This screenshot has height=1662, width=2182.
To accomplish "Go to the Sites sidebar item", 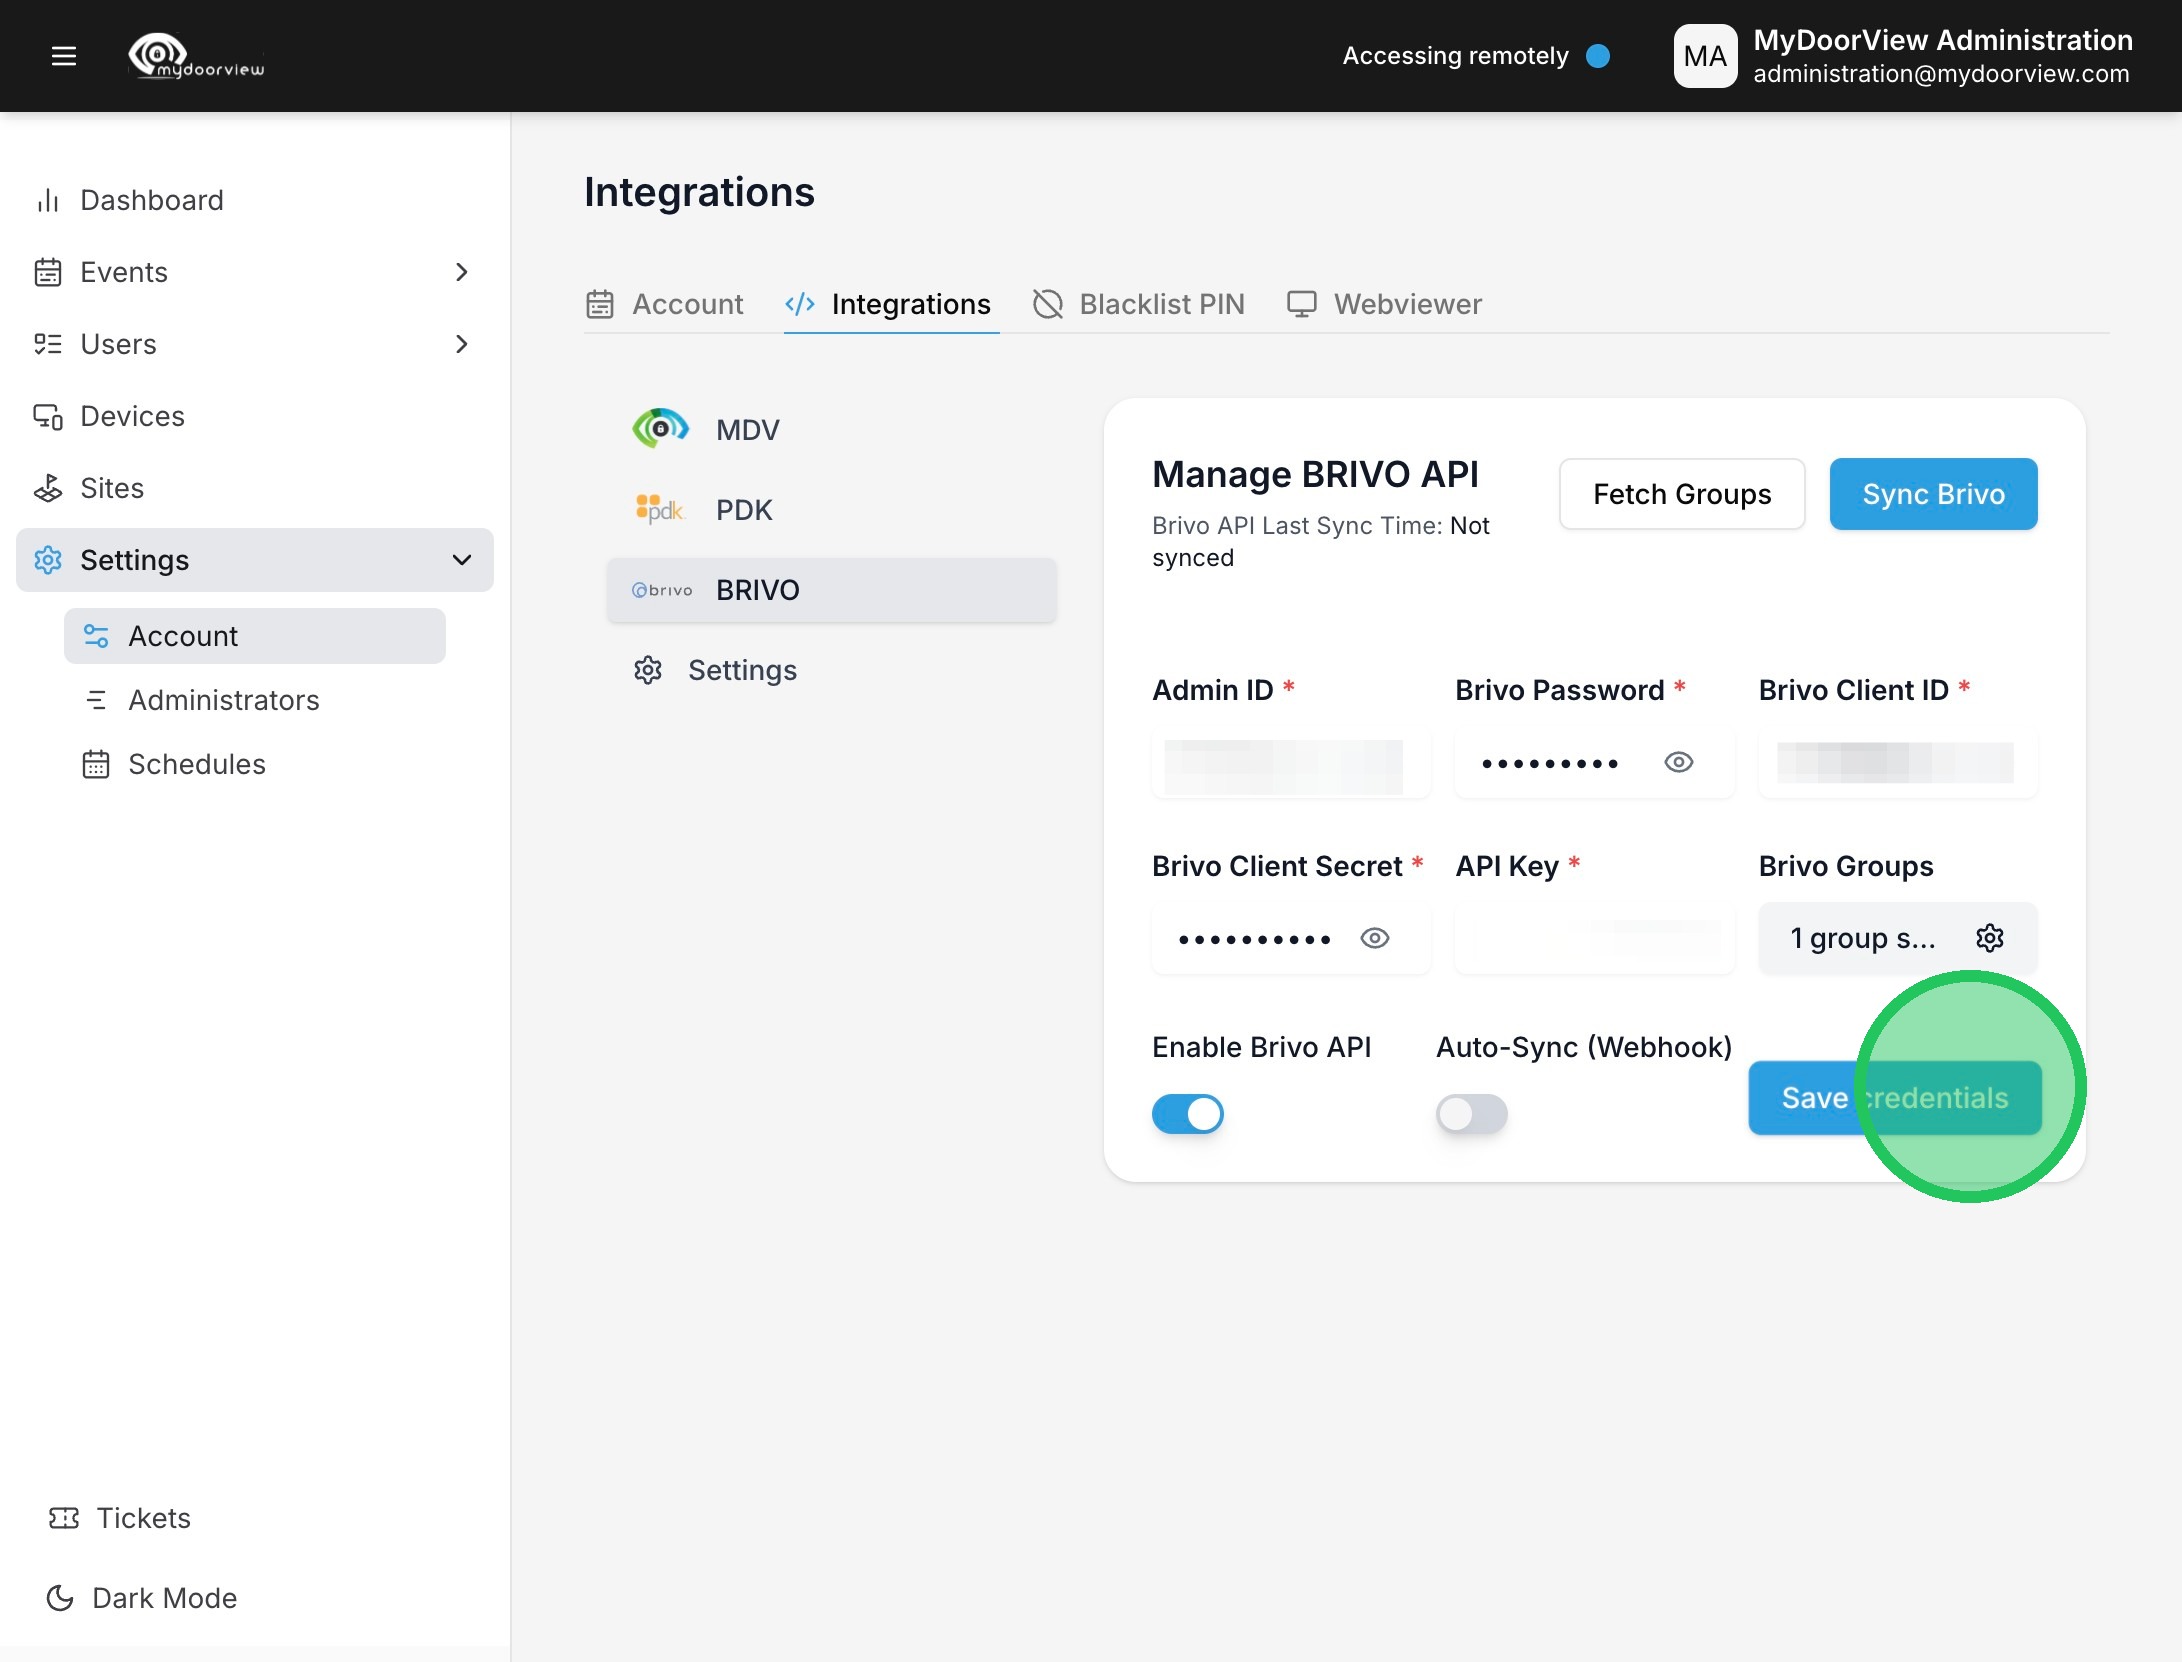I will [111, 488].
